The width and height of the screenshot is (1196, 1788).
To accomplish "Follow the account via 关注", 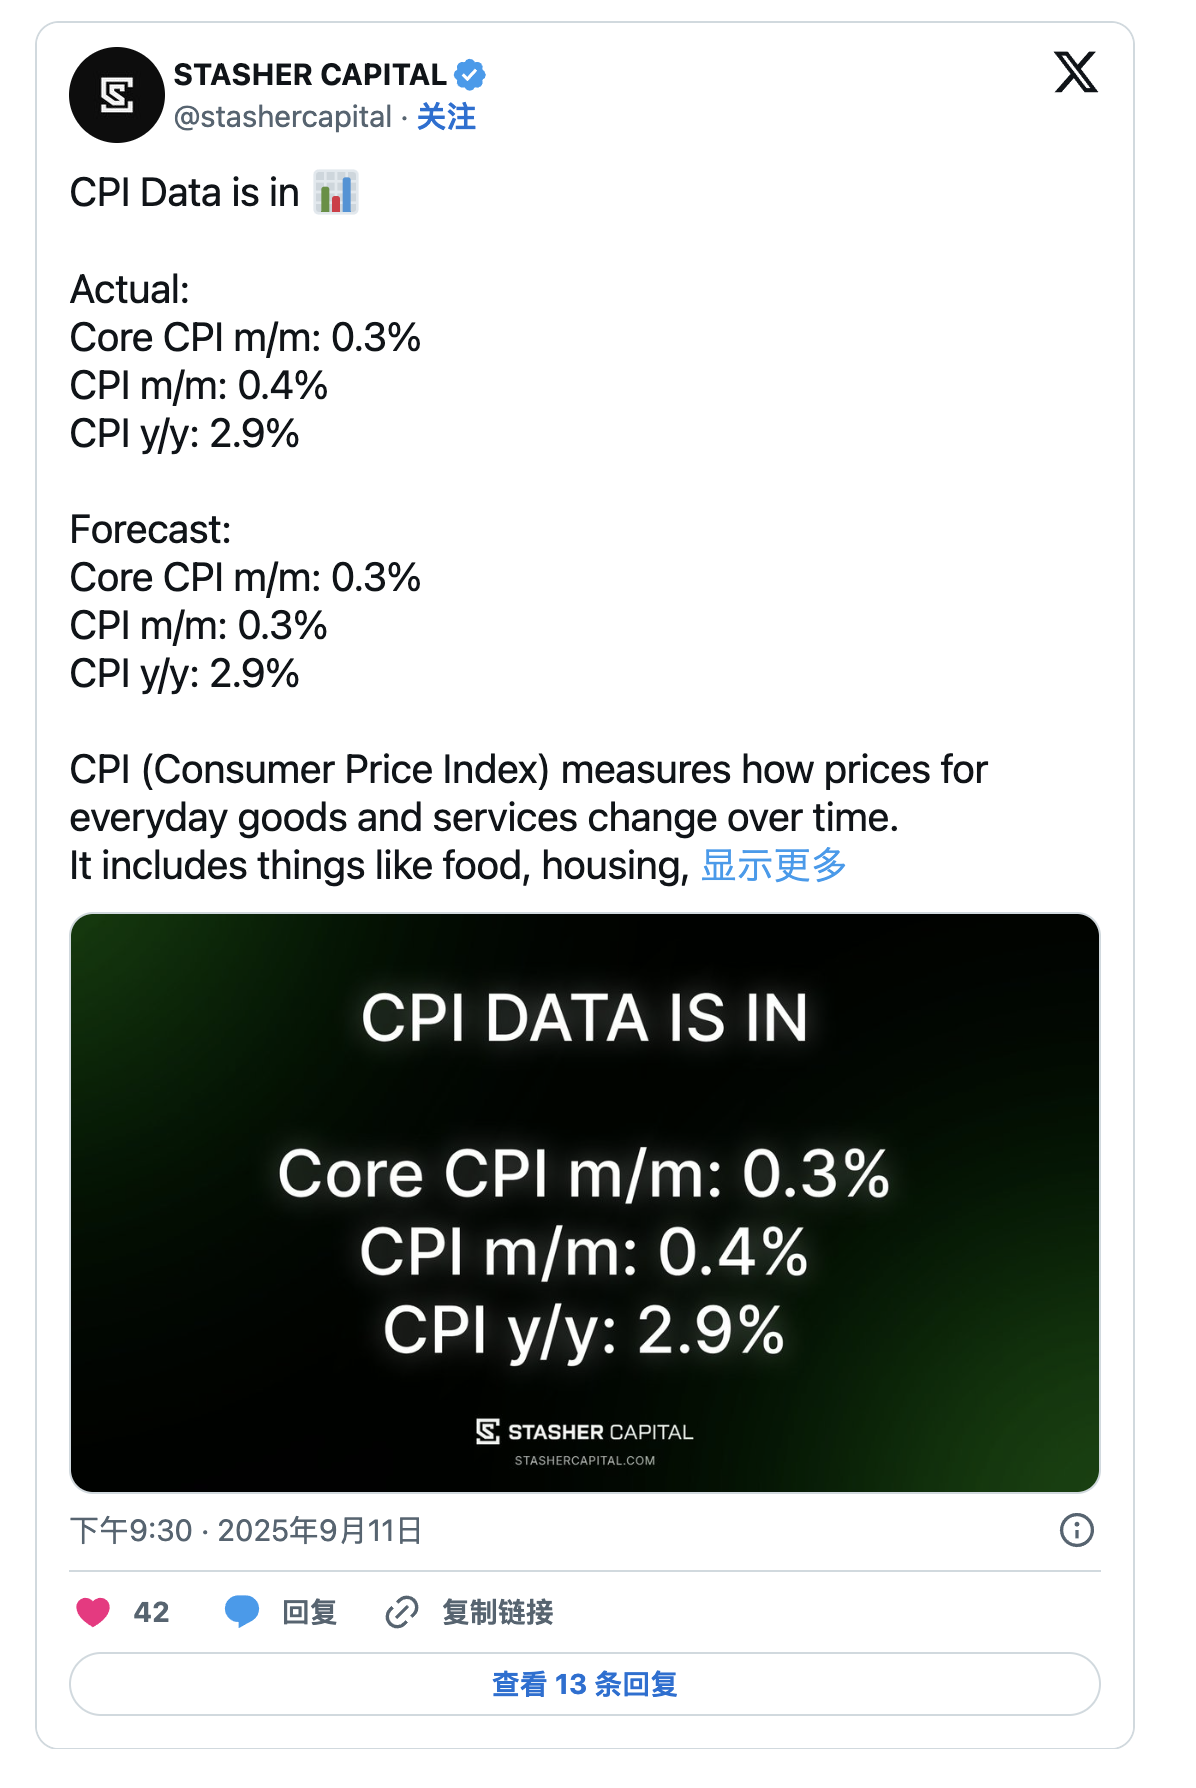I will pos(446,117).
